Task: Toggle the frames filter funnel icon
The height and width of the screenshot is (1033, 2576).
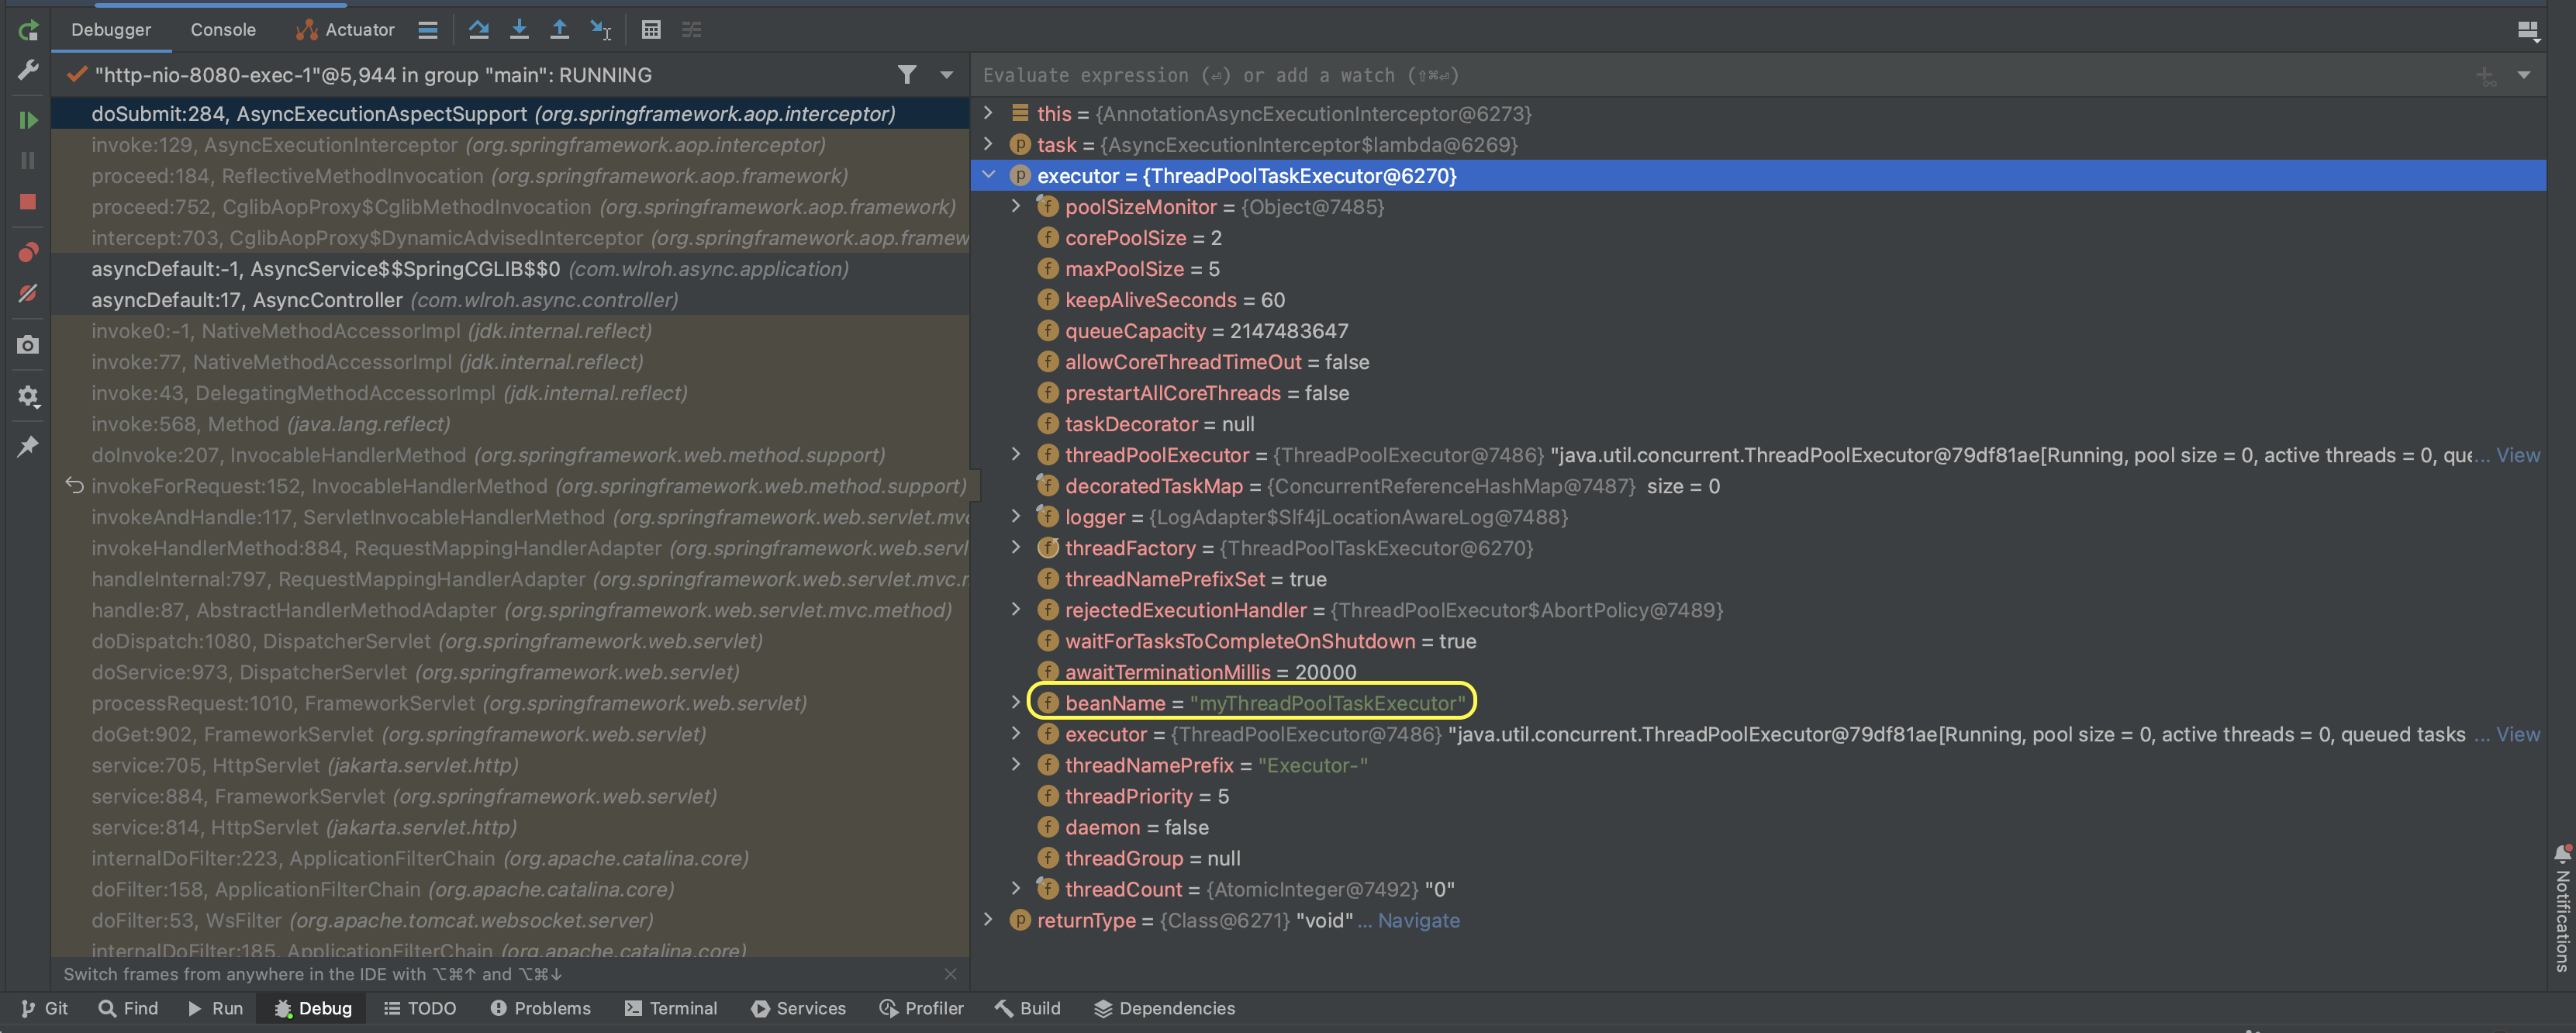Action: (x=906, y=75)
